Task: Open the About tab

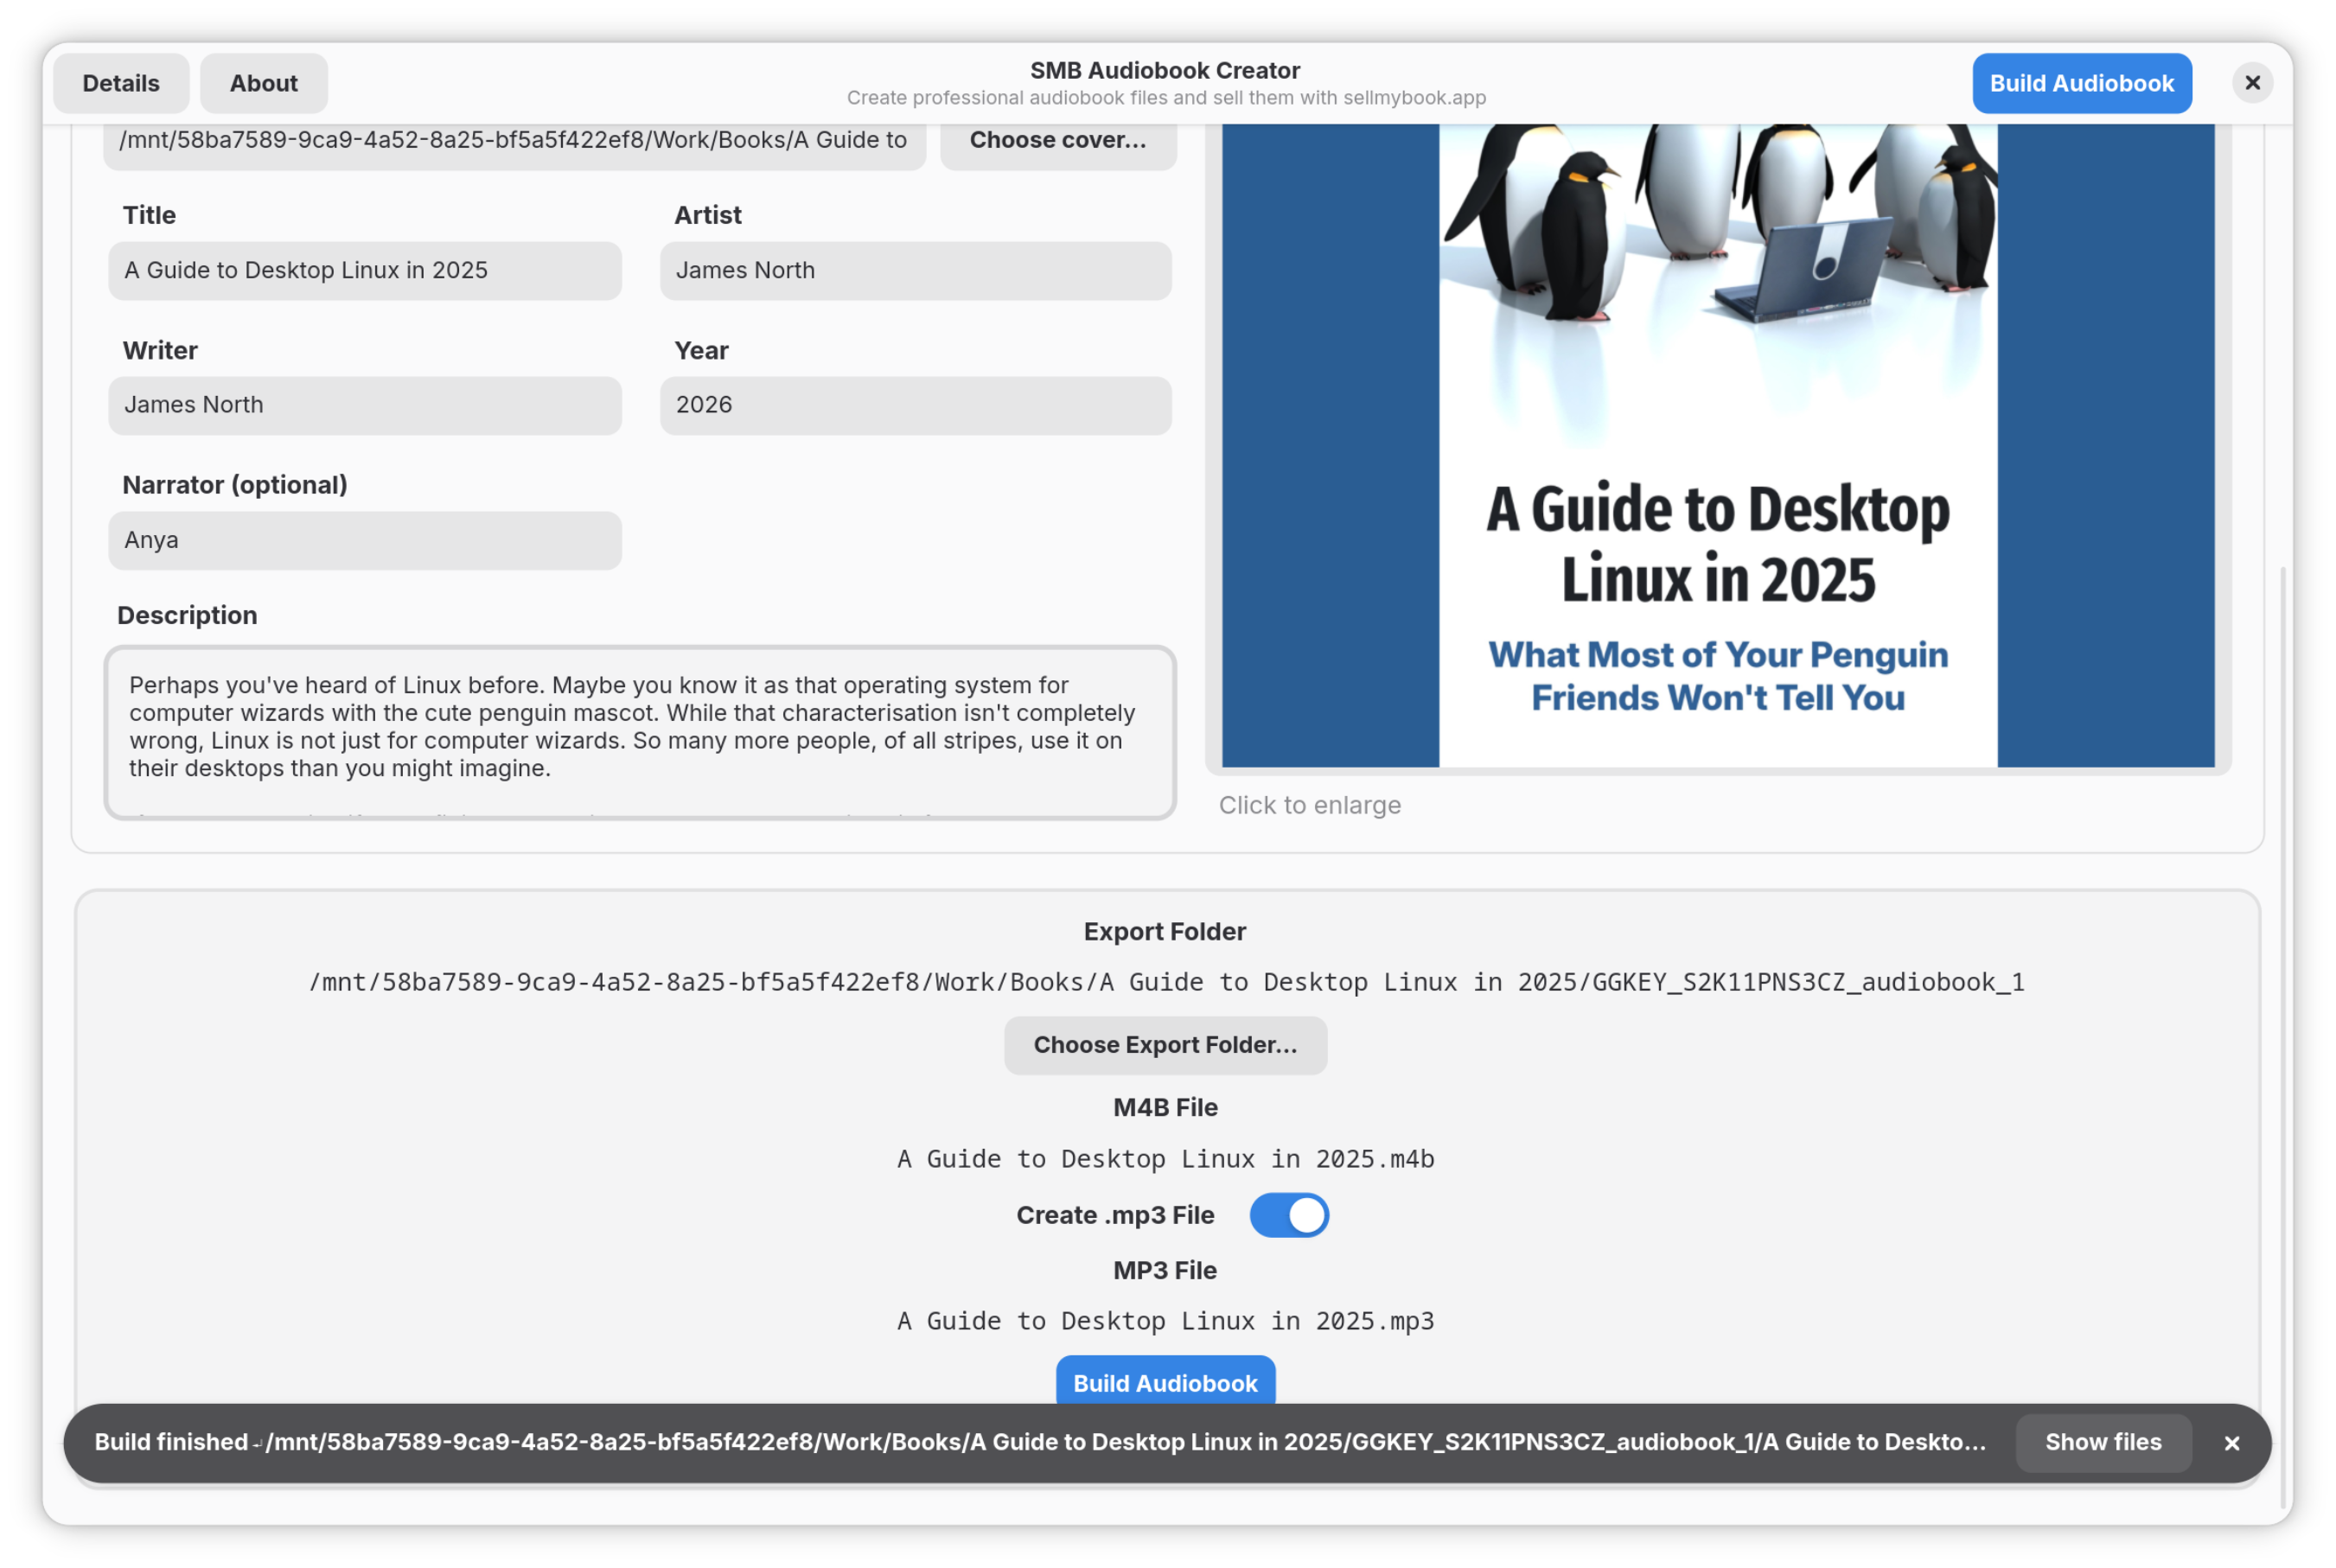Action: pyautogui.click(x=263, y=83)
